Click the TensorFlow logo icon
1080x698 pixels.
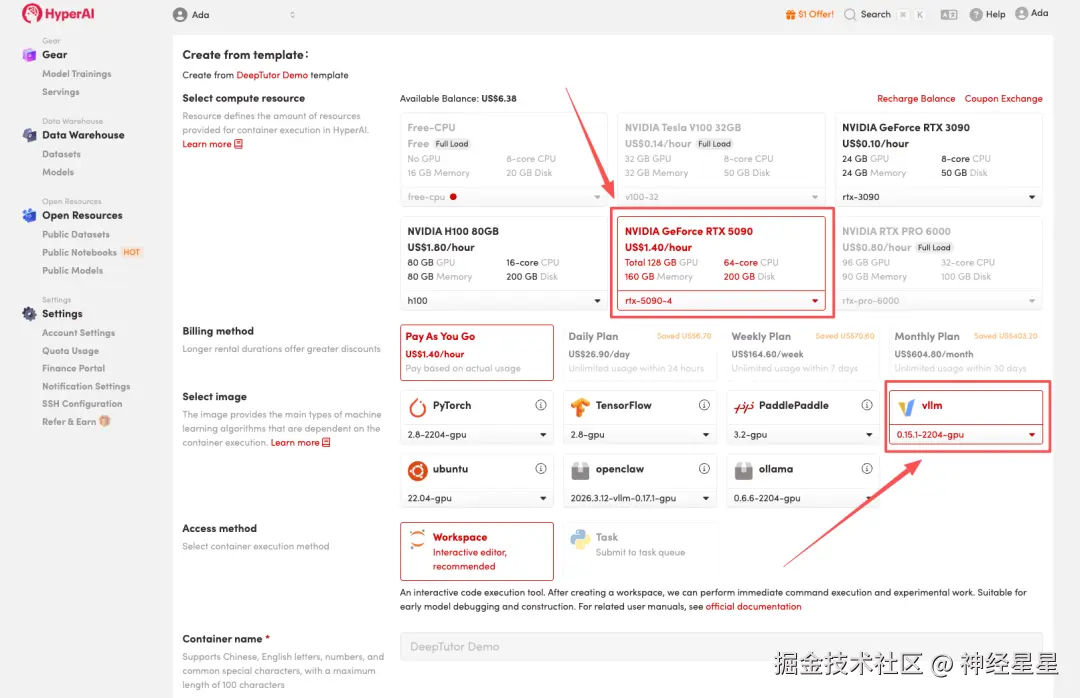click(580, 407)
